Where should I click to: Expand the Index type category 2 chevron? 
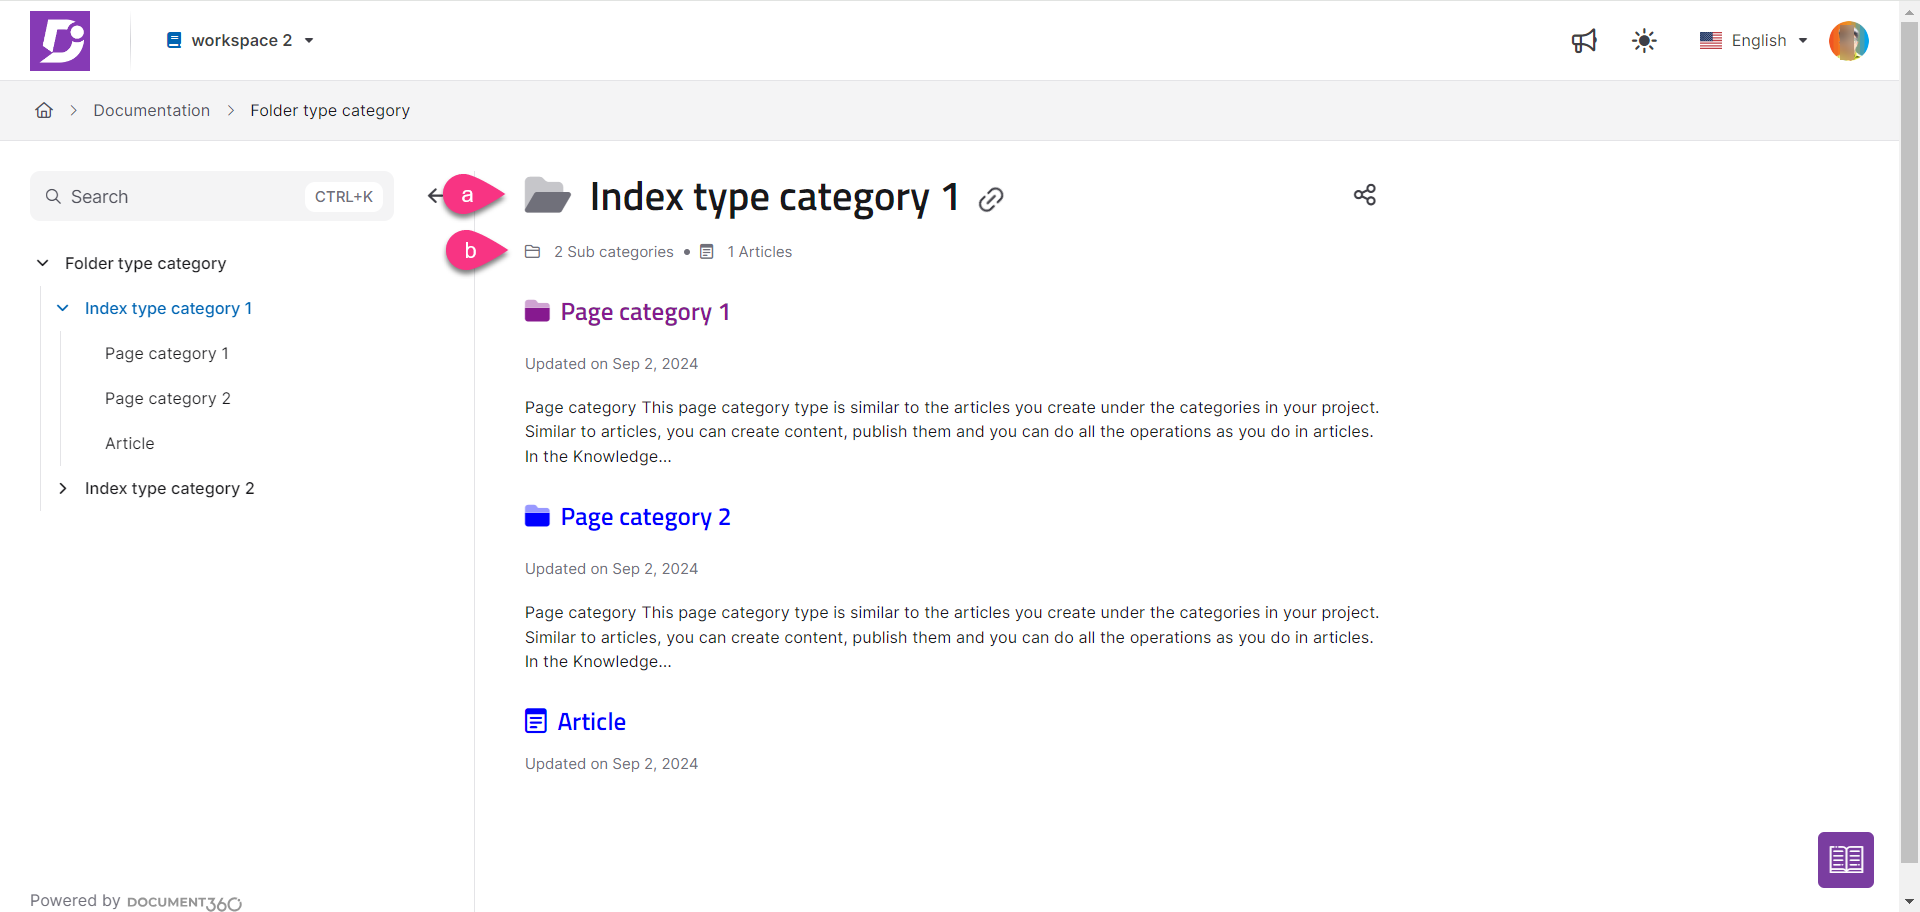63,488
